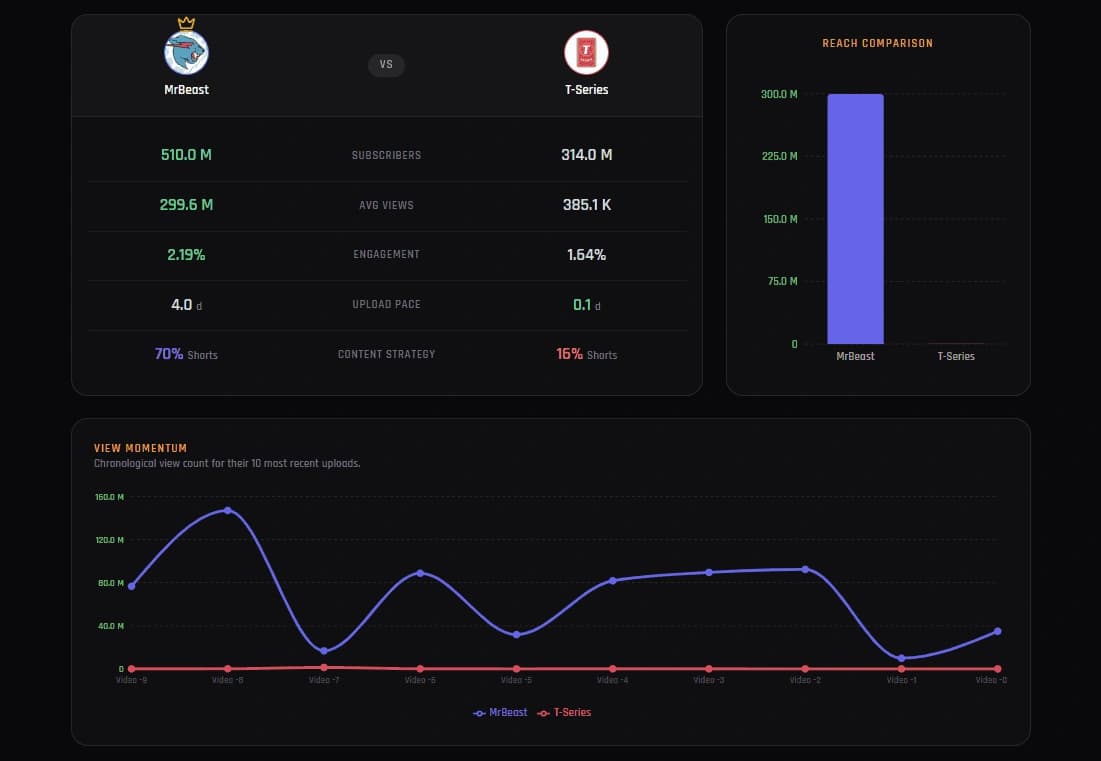Click the Video -2 x-axis label

tap(805, 680)
